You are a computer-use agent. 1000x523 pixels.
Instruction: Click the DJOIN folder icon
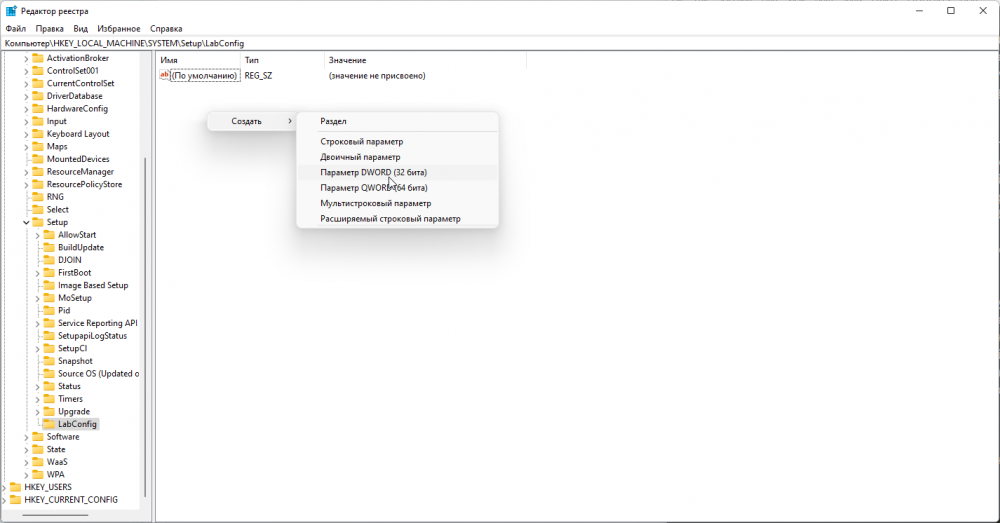pos(49,260)
